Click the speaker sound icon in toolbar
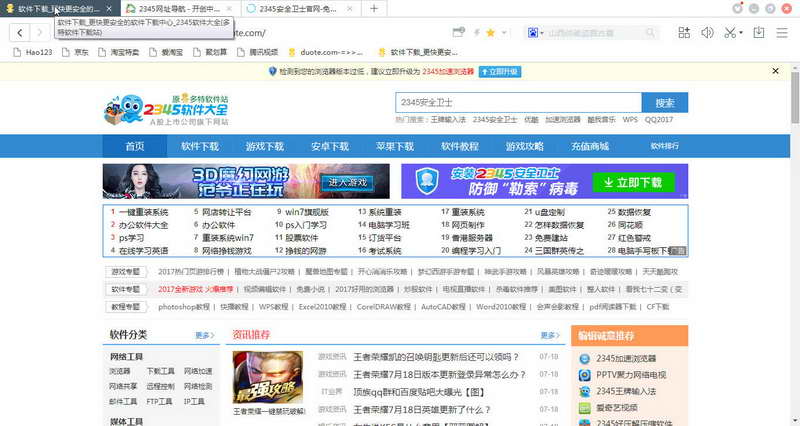Viewport: 800px width, 426px height. coord(707,33)
